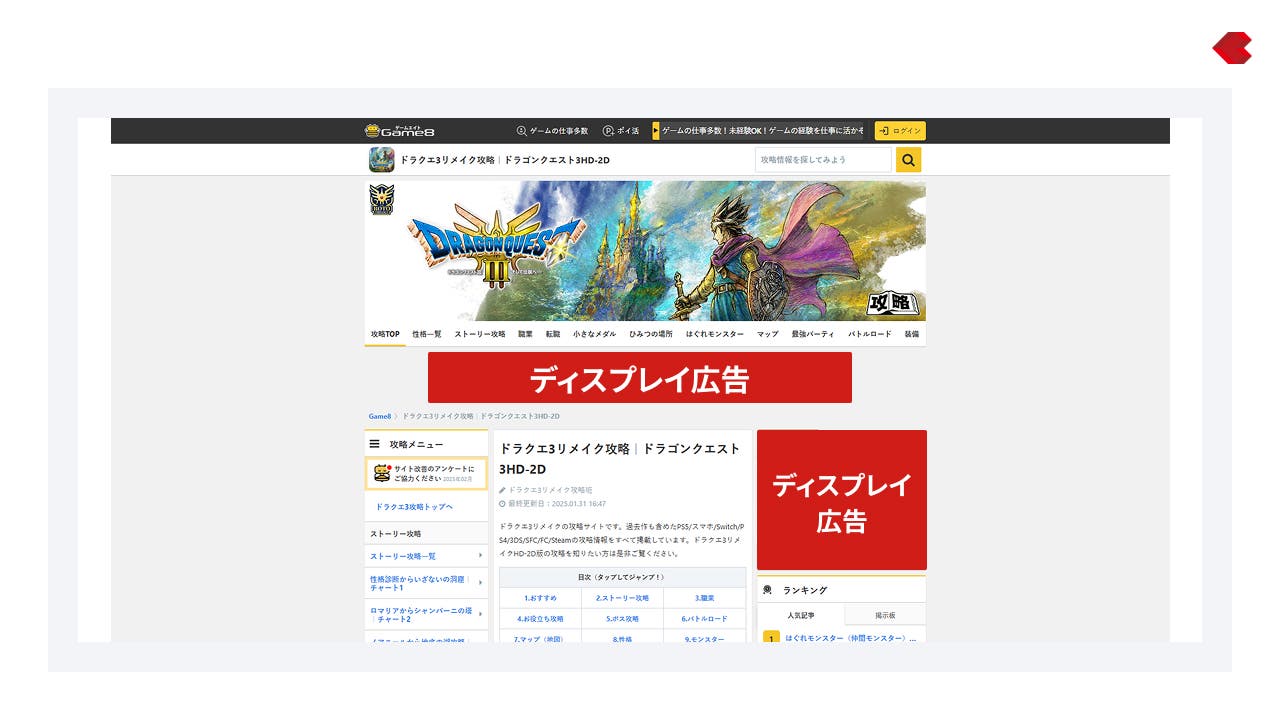Open the 性格一覧 tab
The width and height of the screenshot is (1280, 720).
point(427,334)
